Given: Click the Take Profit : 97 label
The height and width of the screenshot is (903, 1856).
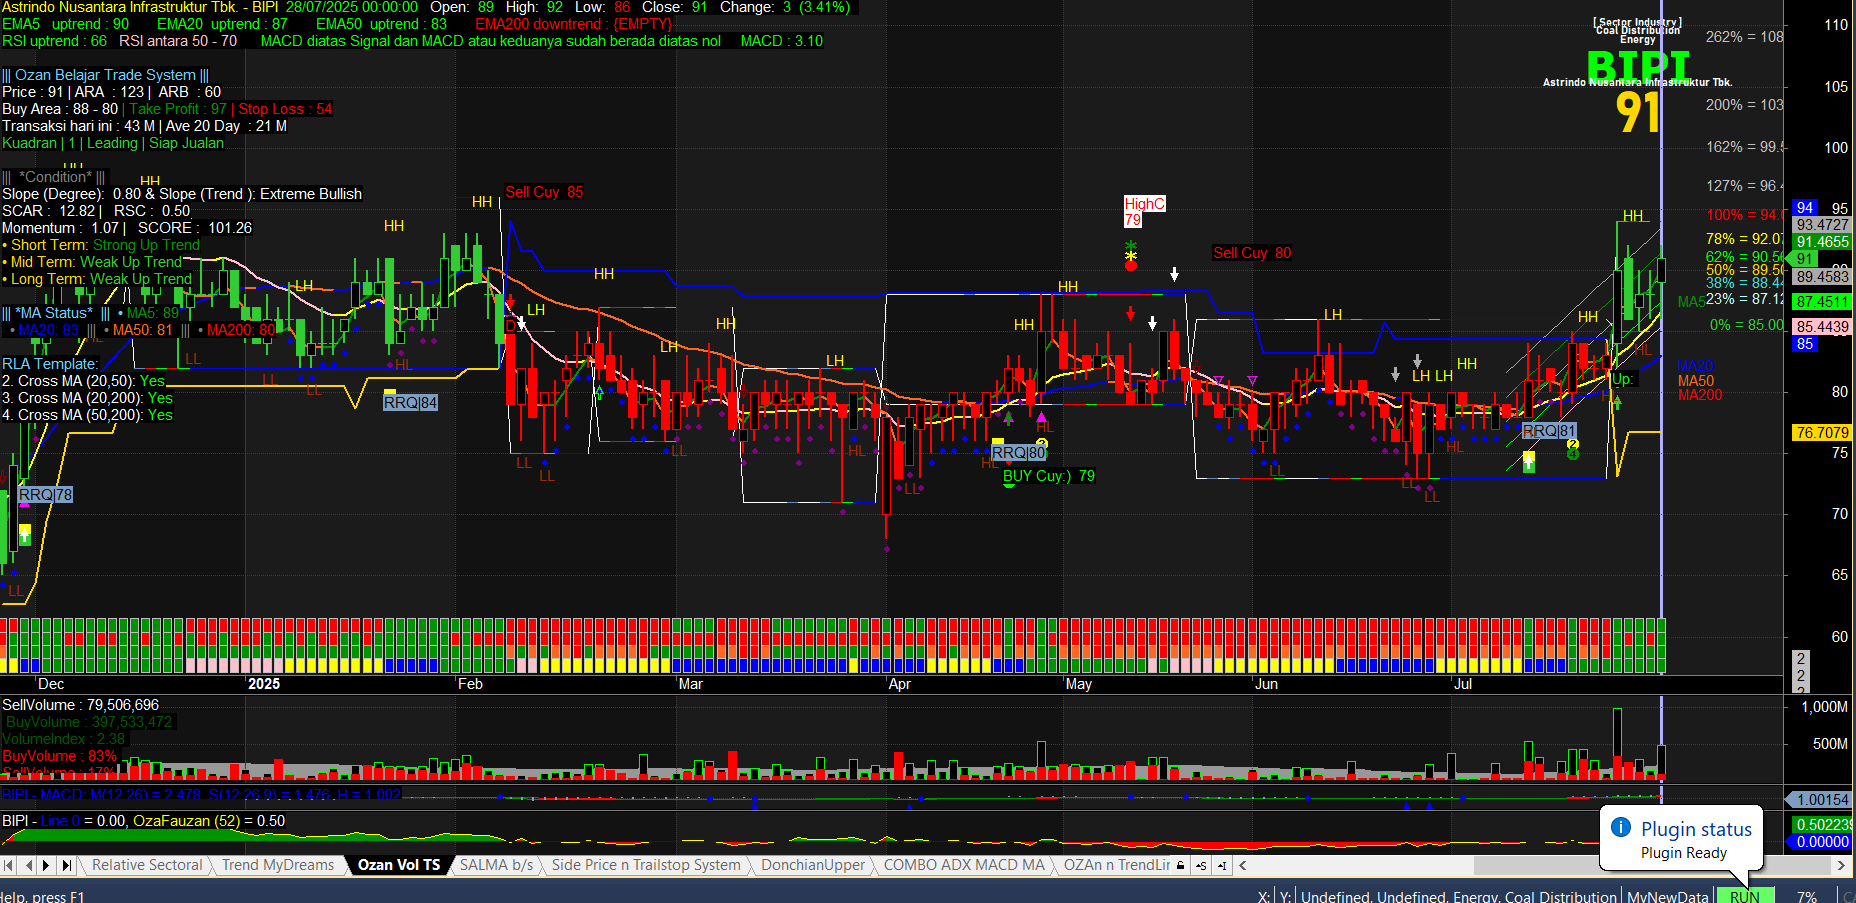Looking at the screenshot, I should (178, 109).
